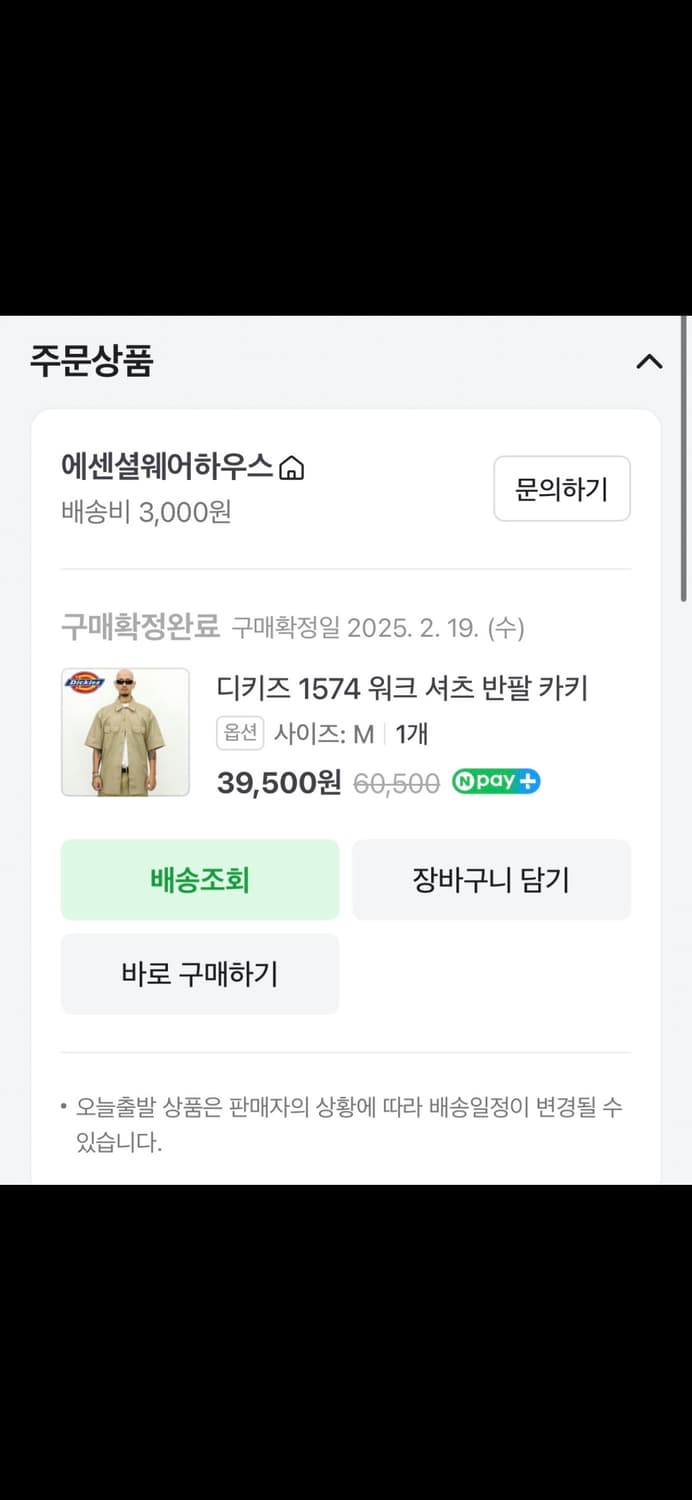Click the 옵션 size badge
The width and height of the screenshot is (692, 1500).
[240, 734]
